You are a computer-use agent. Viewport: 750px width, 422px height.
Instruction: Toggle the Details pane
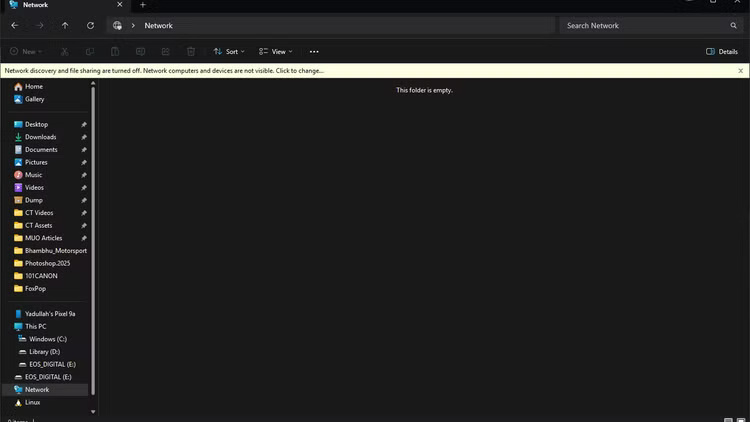(x=722, y=51)
